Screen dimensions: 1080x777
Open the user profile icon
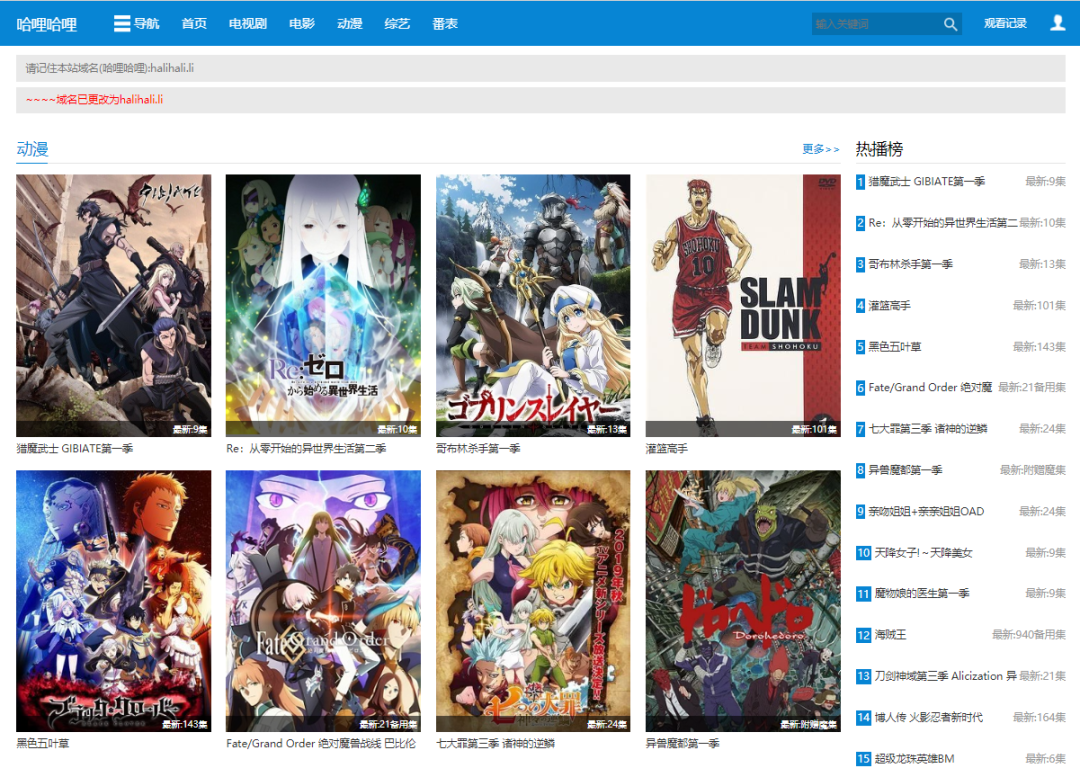point(1057,23)
